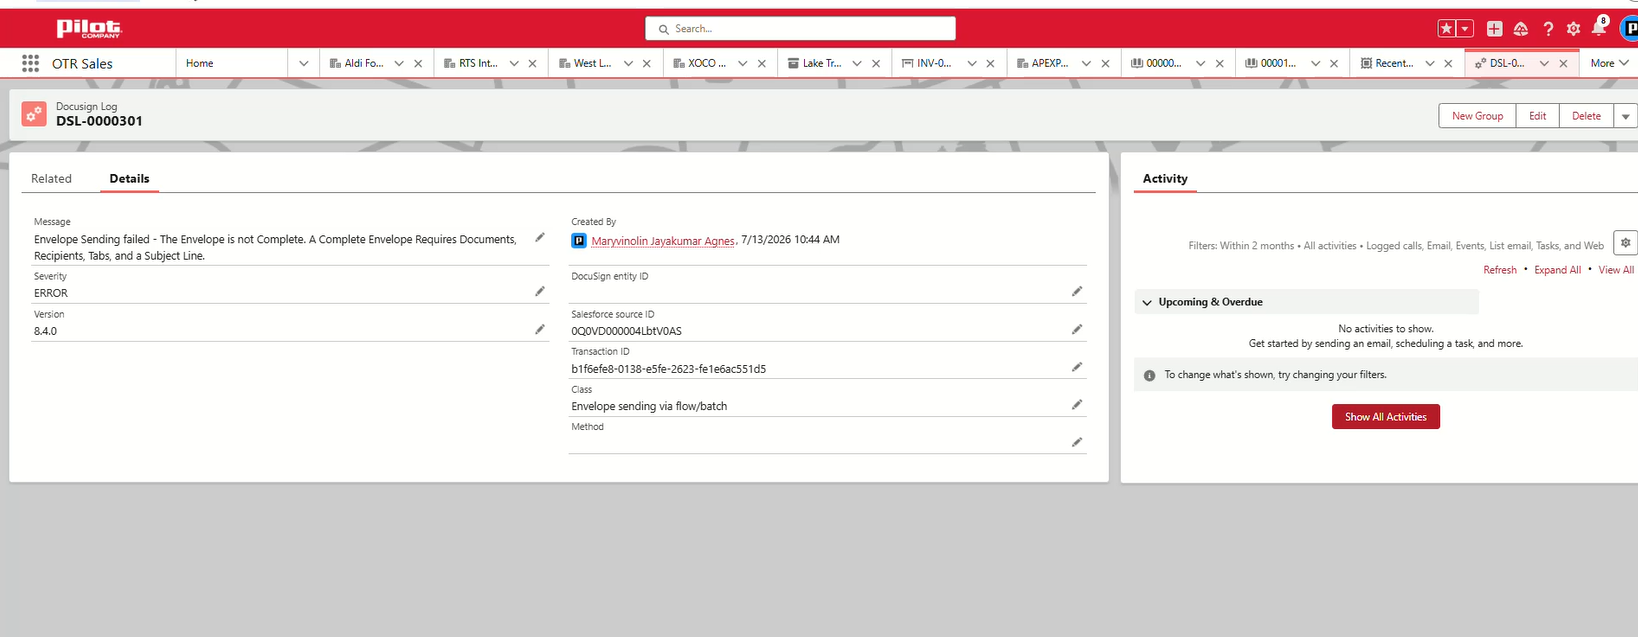Viewport: 1638px width, 637px height.
Task: Click the Refresh activity link
Action: click(x=1499, y=270)
